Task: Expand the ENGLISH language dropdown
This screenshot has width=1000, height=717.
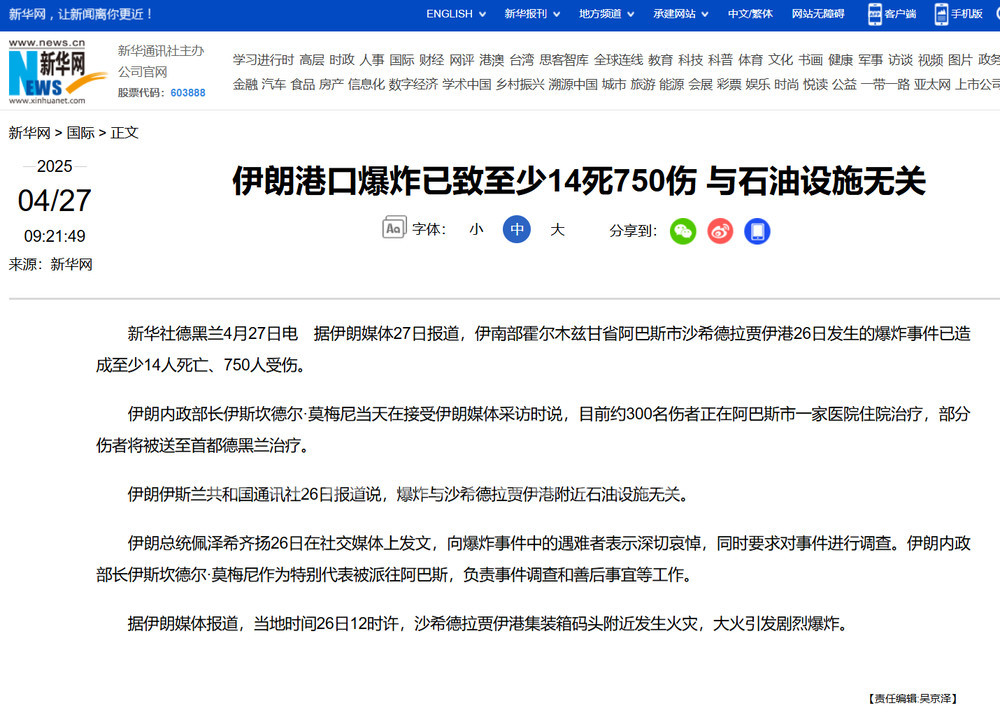Action: click(456, 14)
